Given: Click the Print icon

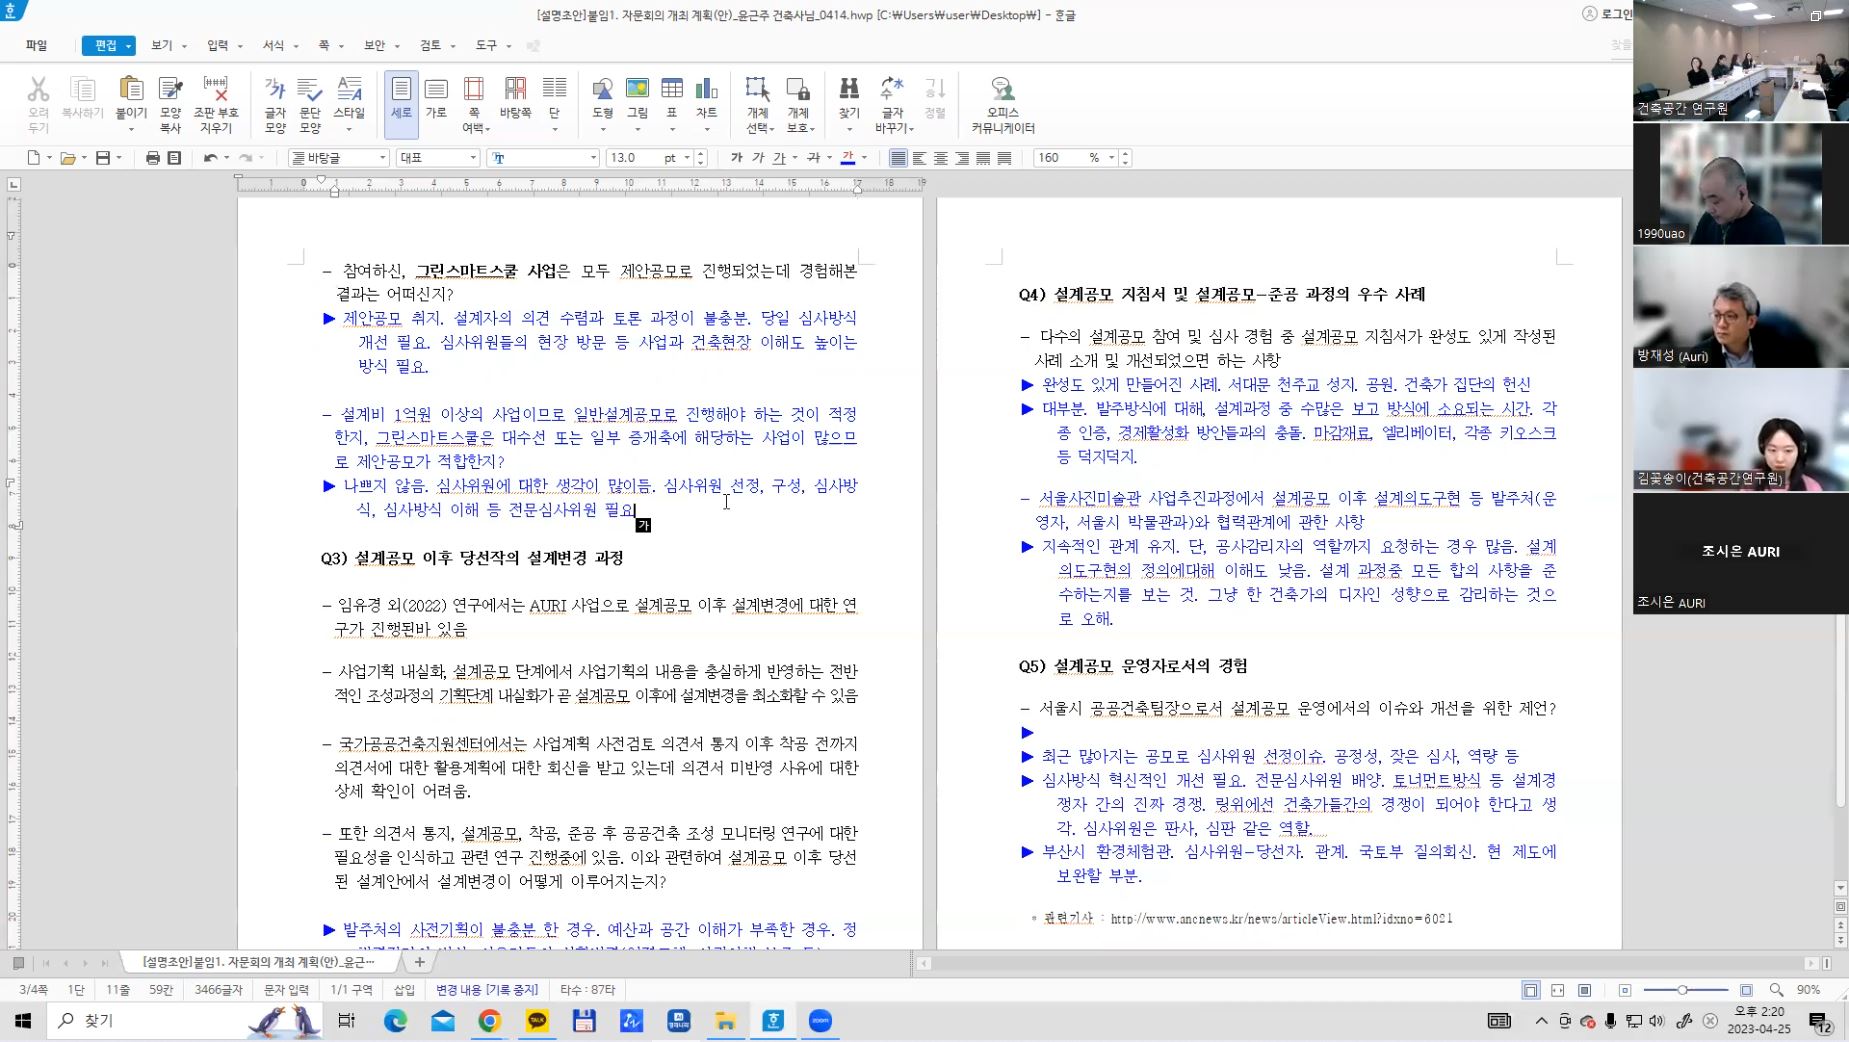Looking at the screenshot, I should coord(153,158).
